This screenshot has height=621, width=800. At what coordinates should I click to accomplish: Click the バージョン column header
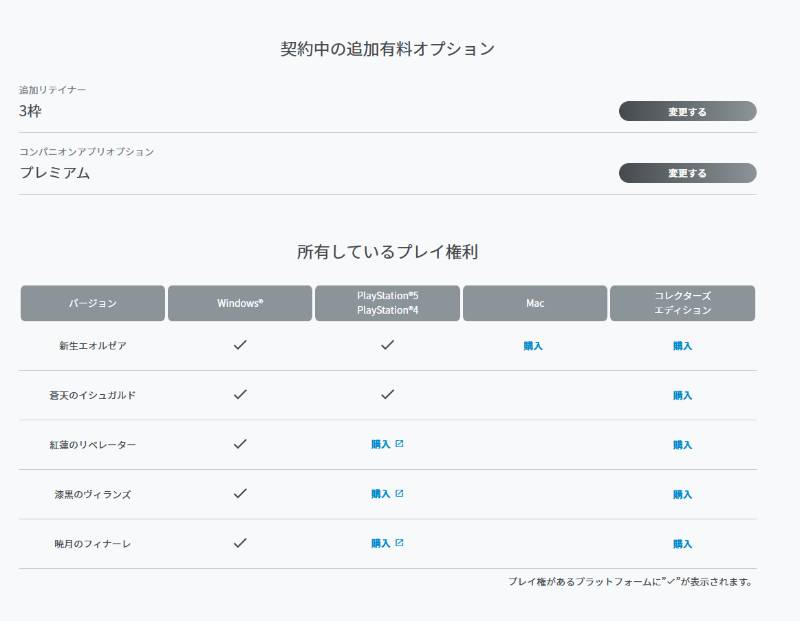(x=93, y=303)
